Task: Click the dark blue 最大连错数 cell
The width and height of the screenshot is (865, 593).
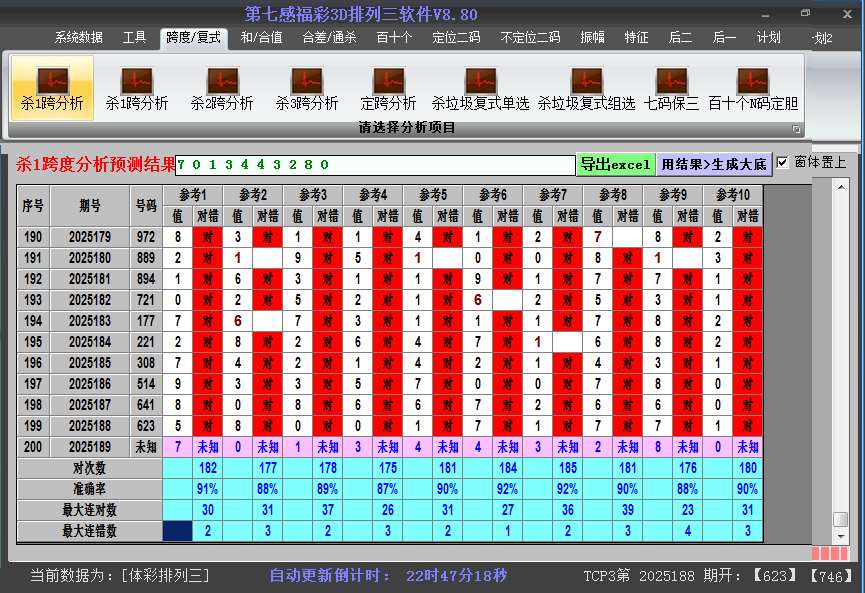Action: tap(178, 531)
